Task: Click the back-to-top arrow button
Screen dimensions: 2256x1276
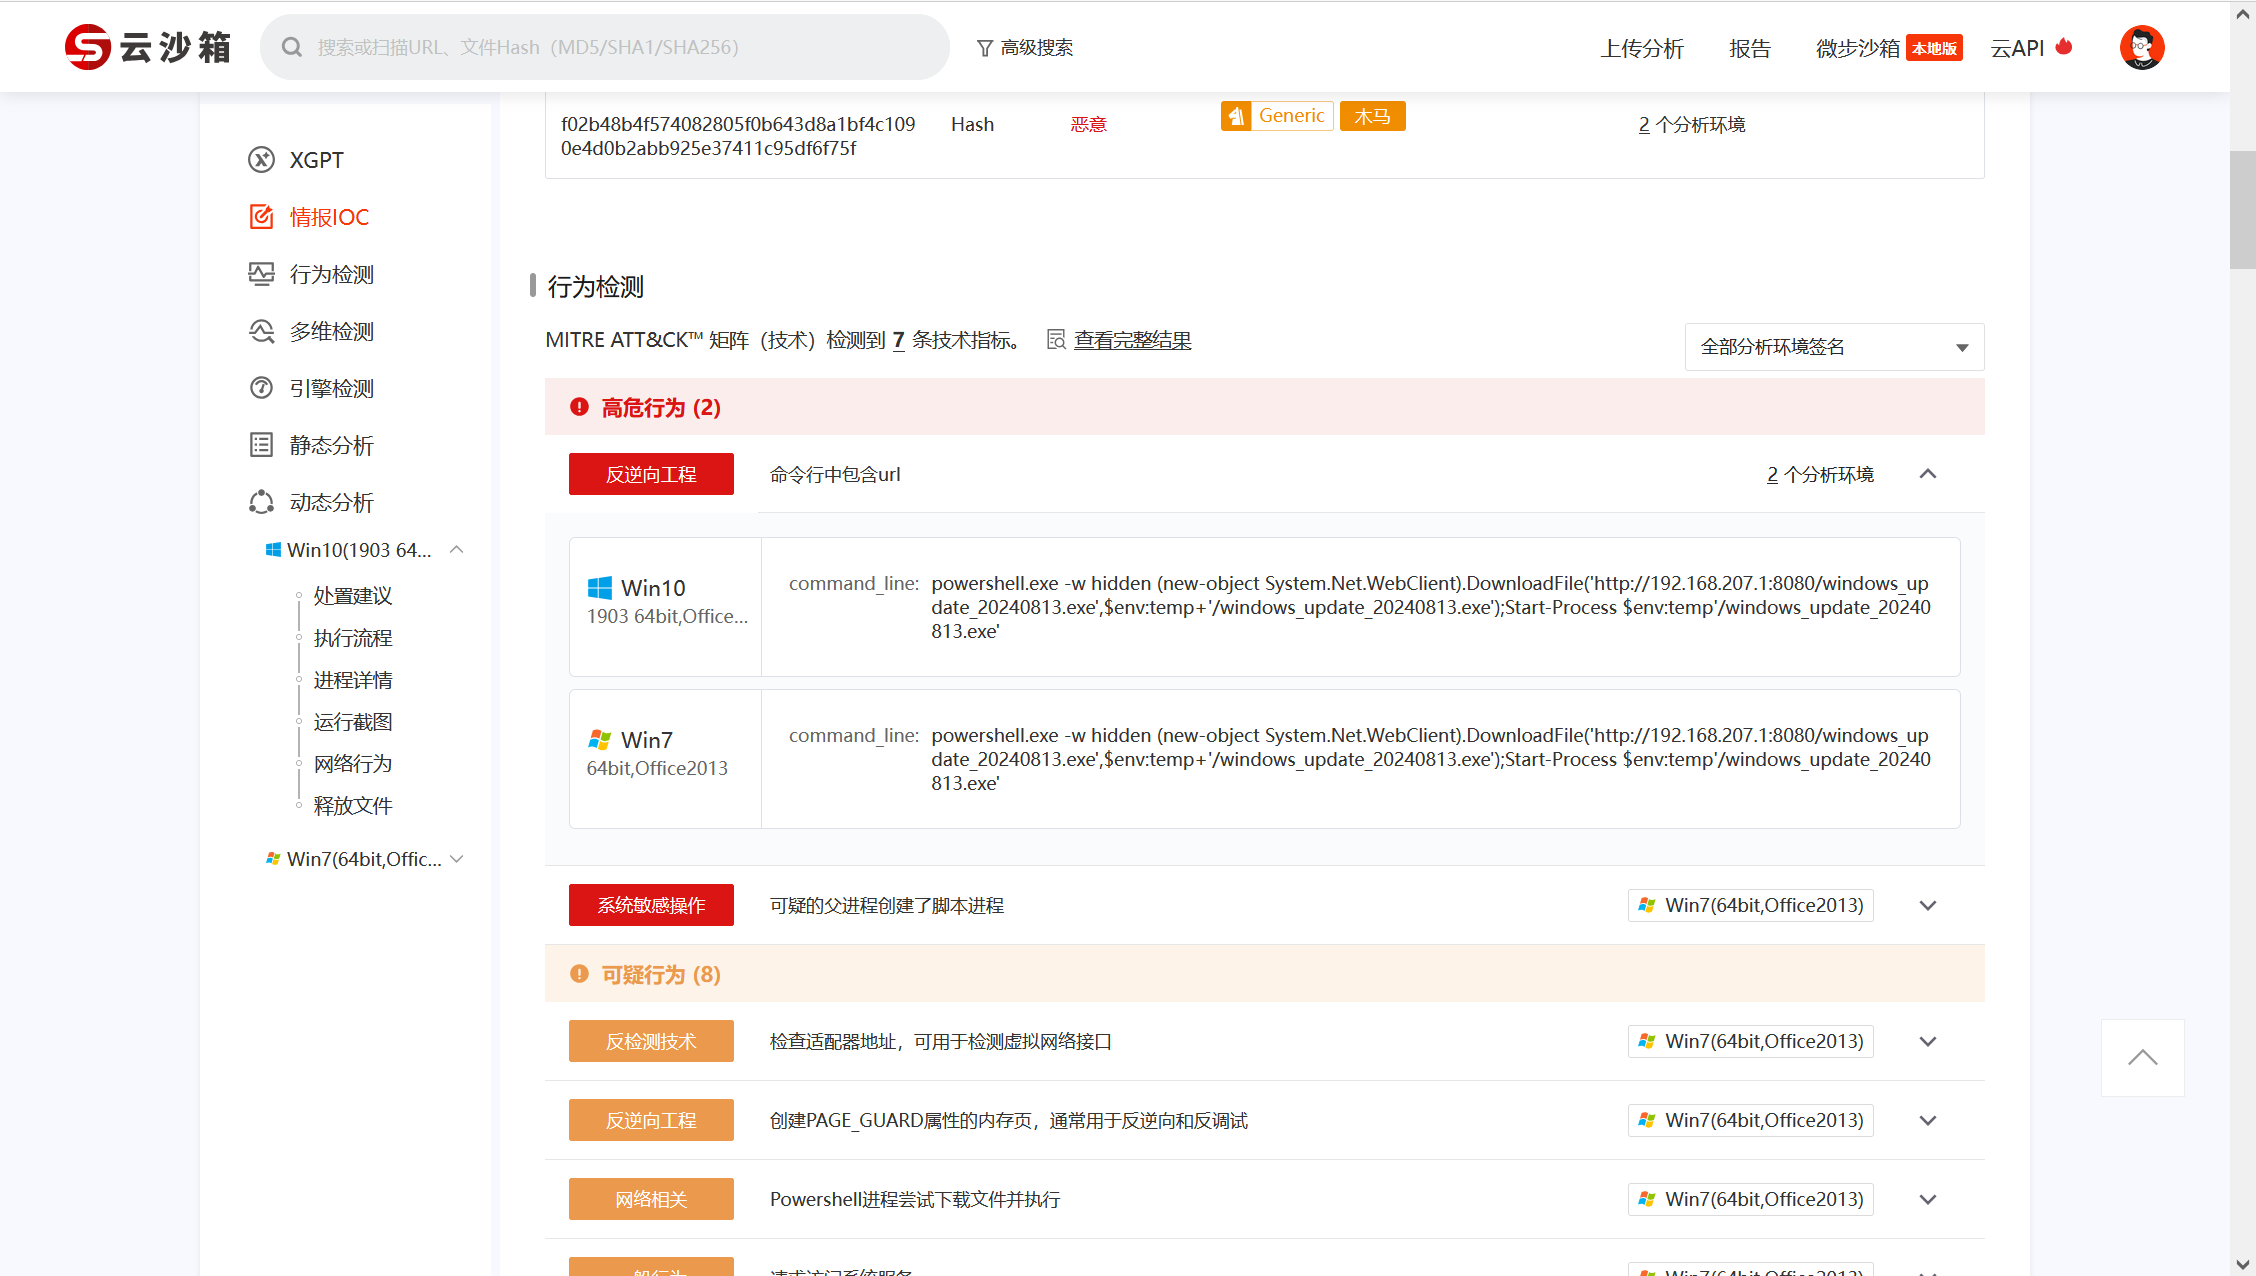Action: pyautogui.click(x=2142, y=1058)
